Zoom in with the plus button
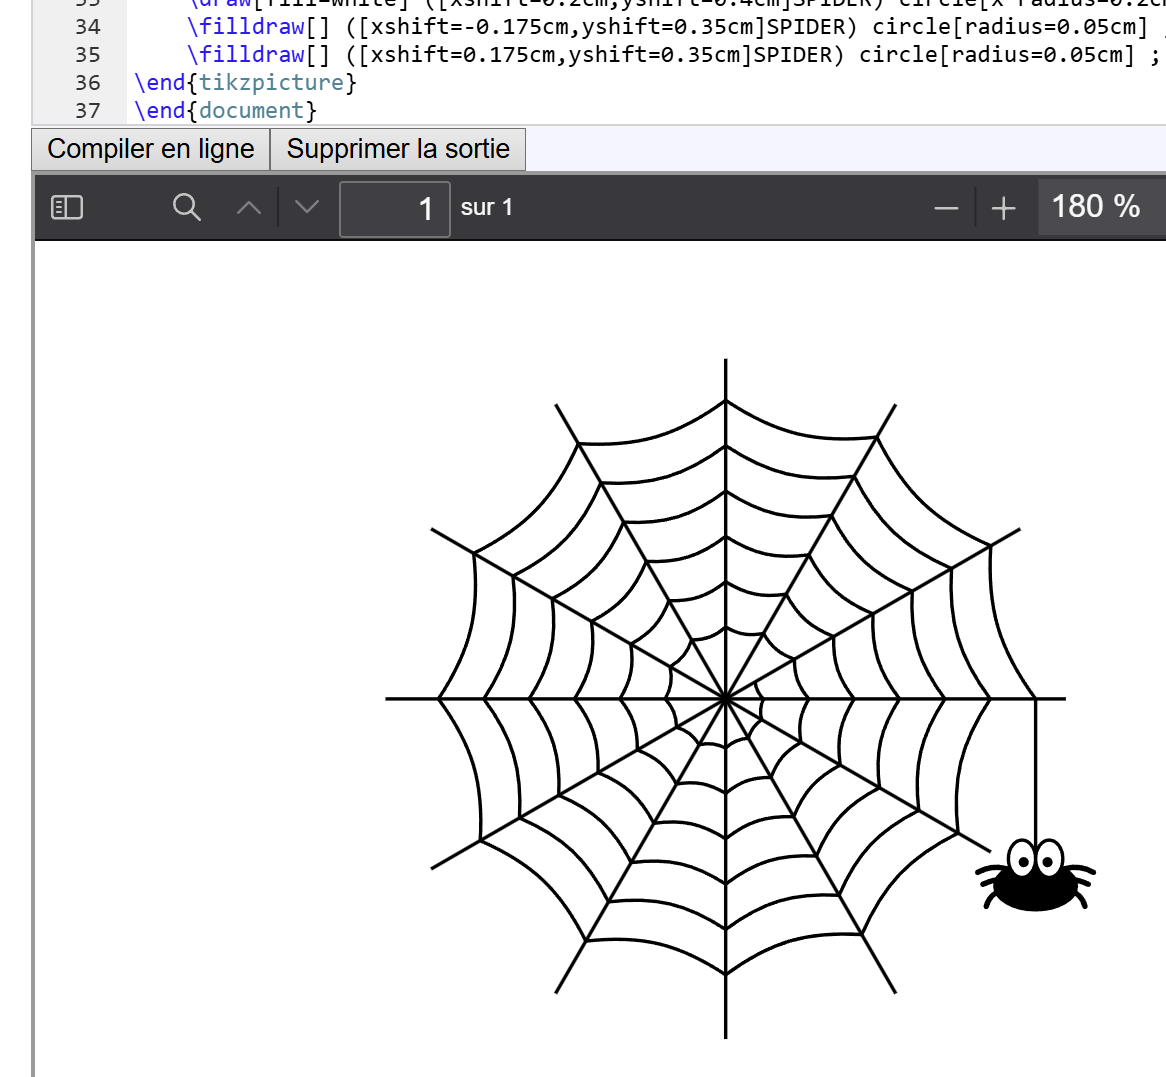Image resolution: width=1166 pixels, height=1077 pixels. coord(1003,208)
